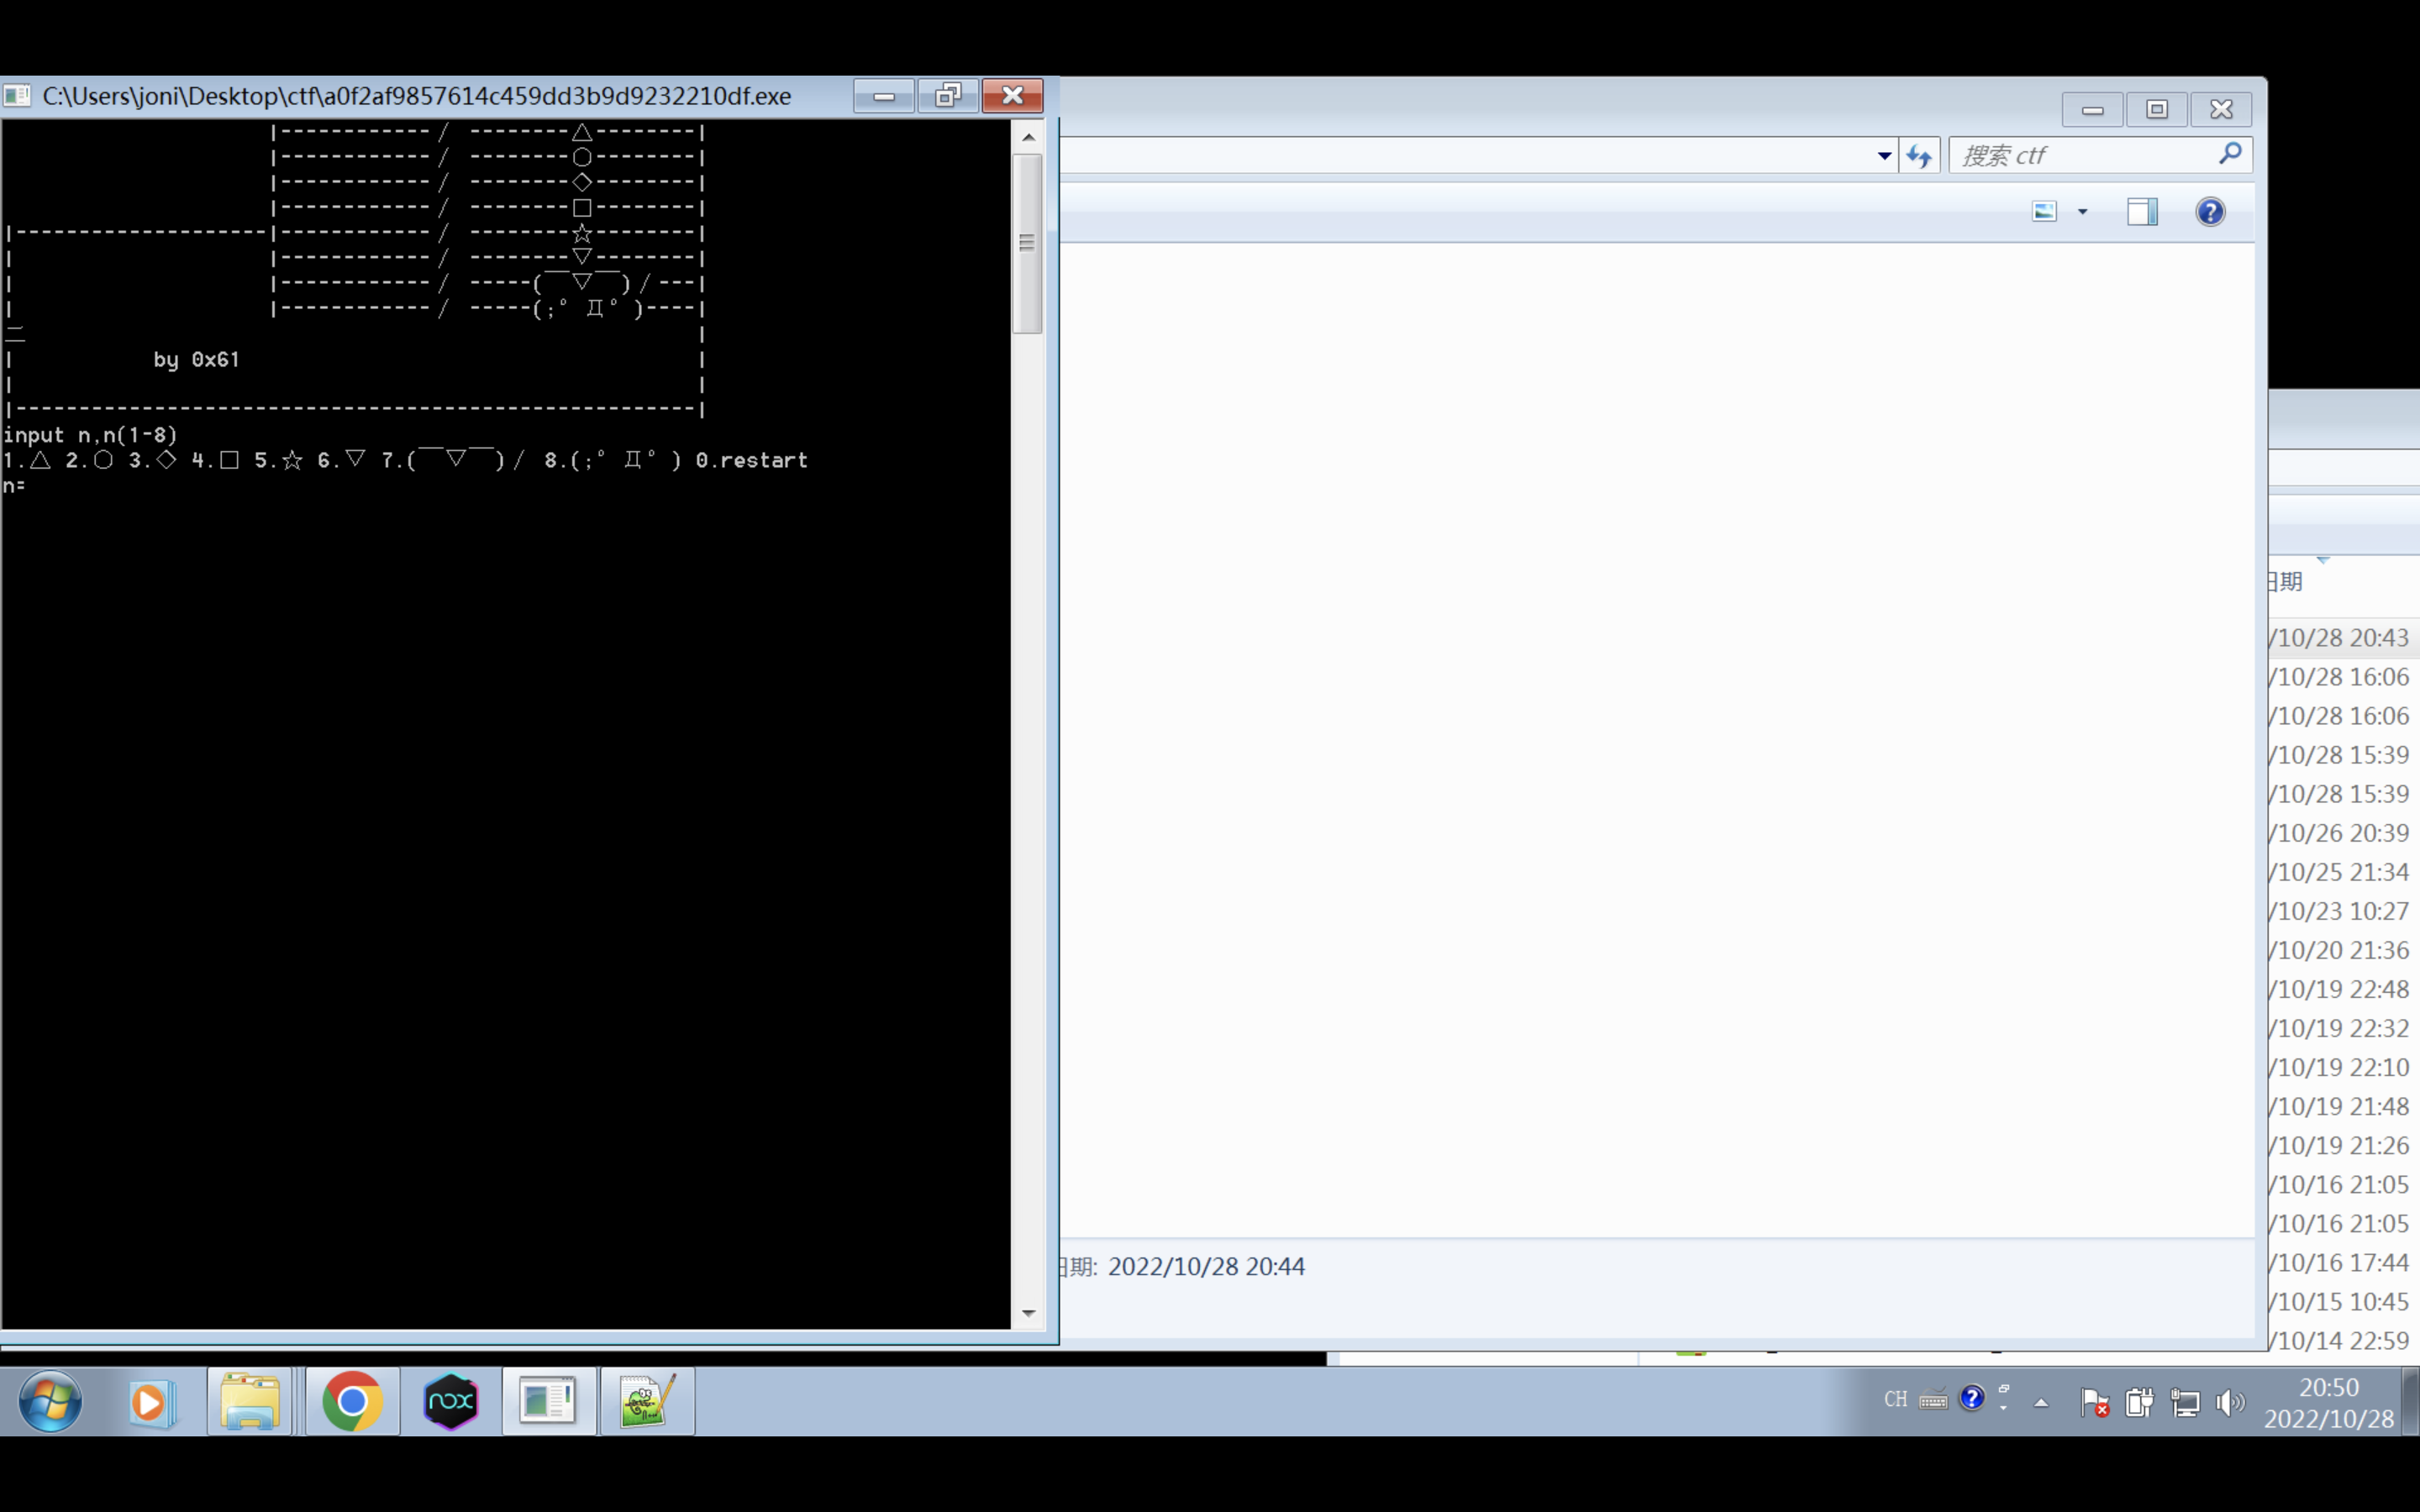The image size is (2420, 1512).
Task: Select the row dated /10/19 22:32
Action: pyautogui.click(x=2344, y=1028)
